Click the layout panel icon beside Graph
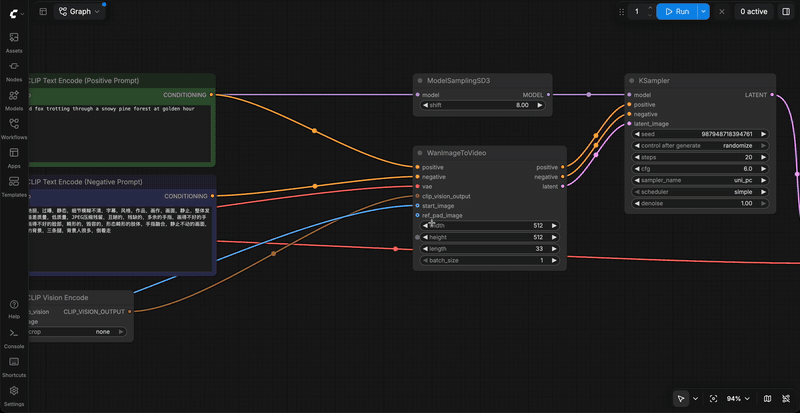Viewport: 800px width, 413px height. [x=43, y=12]
